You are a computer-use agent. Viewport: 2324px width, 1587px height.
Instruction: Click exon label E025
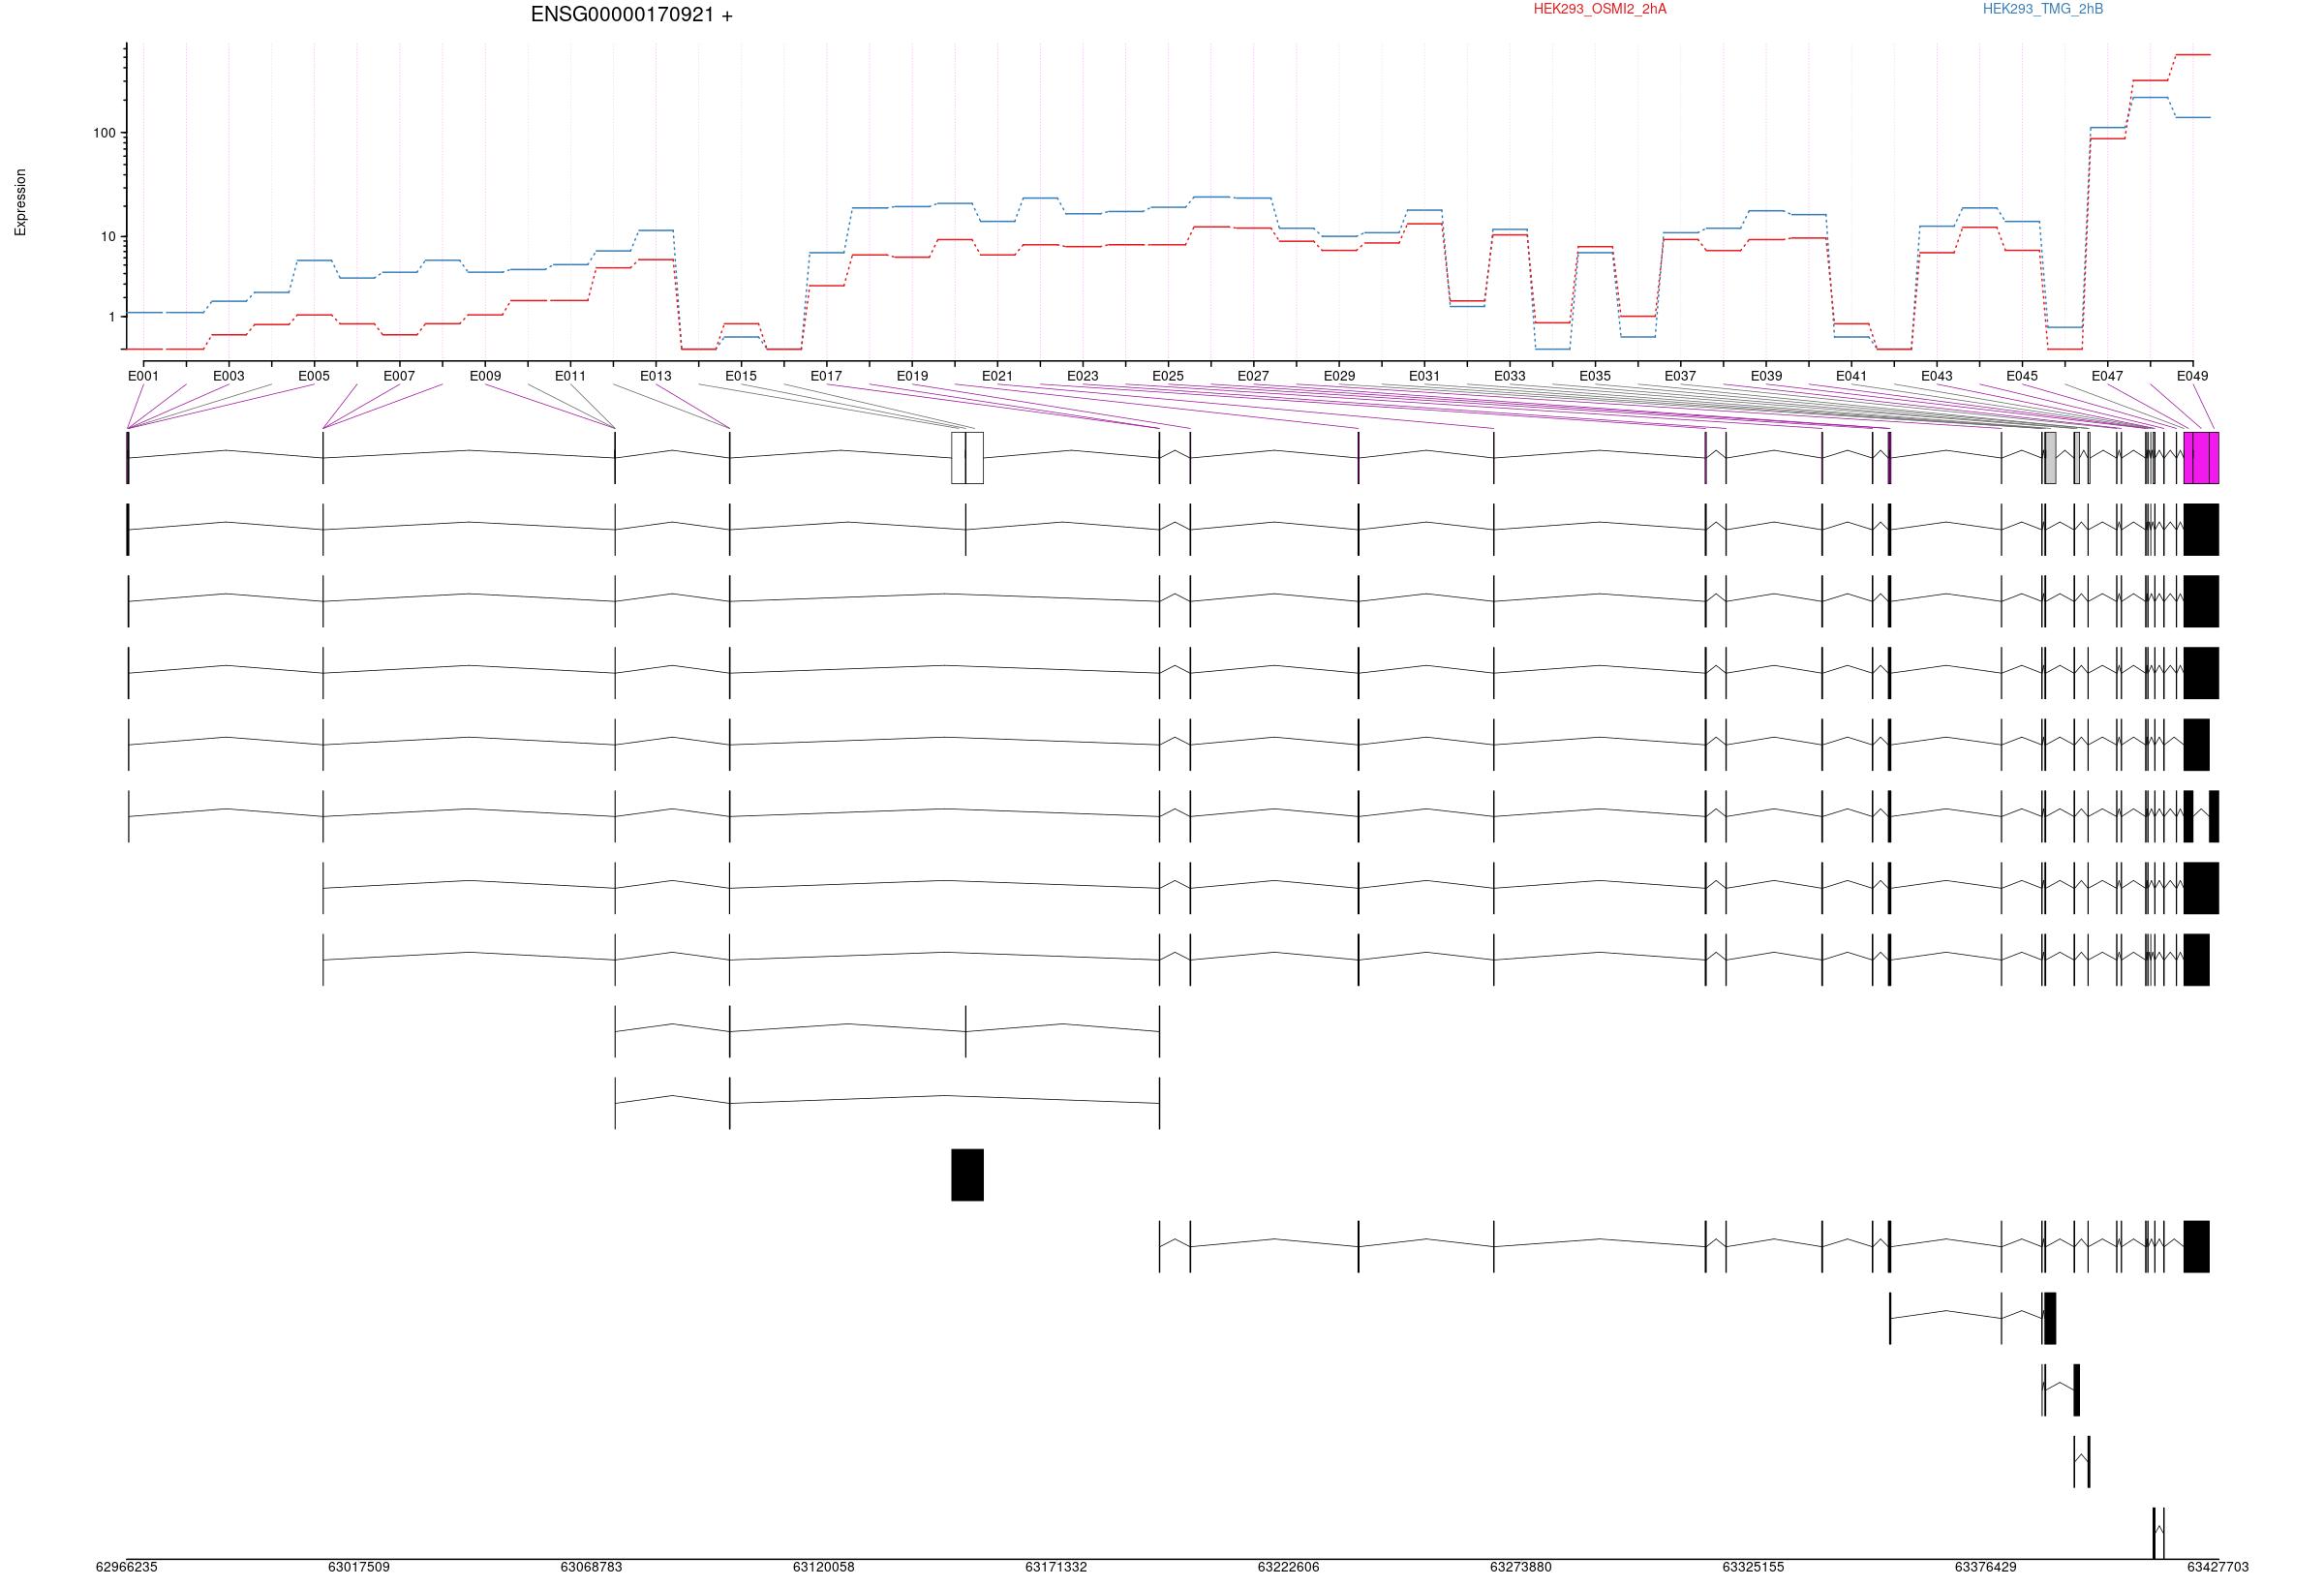point(1168,376)
